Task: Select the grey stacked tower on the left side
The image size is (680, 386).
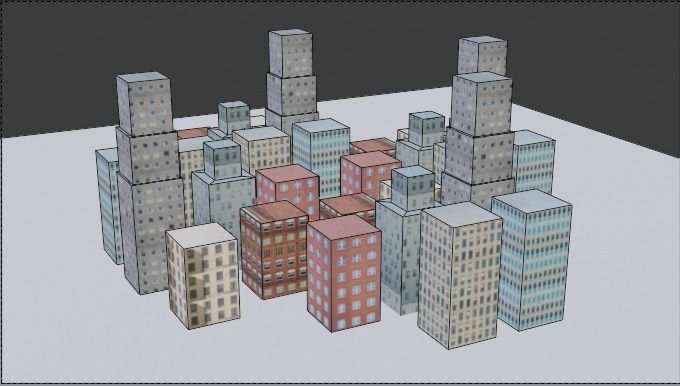Action: [x=149, y=182]
